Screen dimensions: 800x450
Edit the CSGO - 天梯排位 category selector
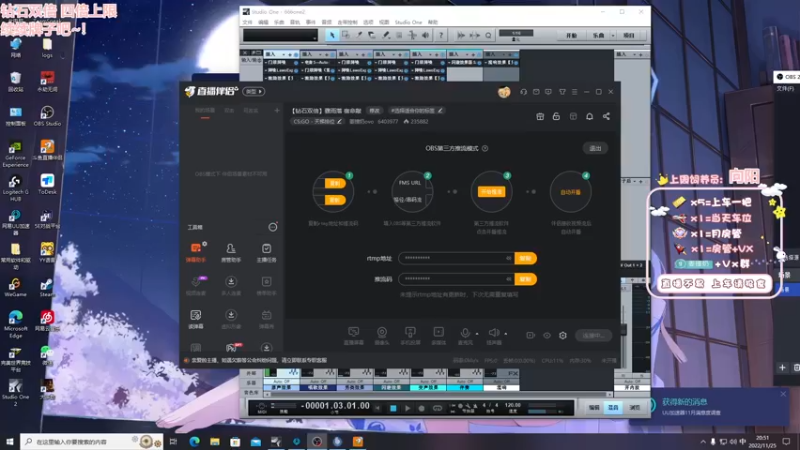pos(317,121)
